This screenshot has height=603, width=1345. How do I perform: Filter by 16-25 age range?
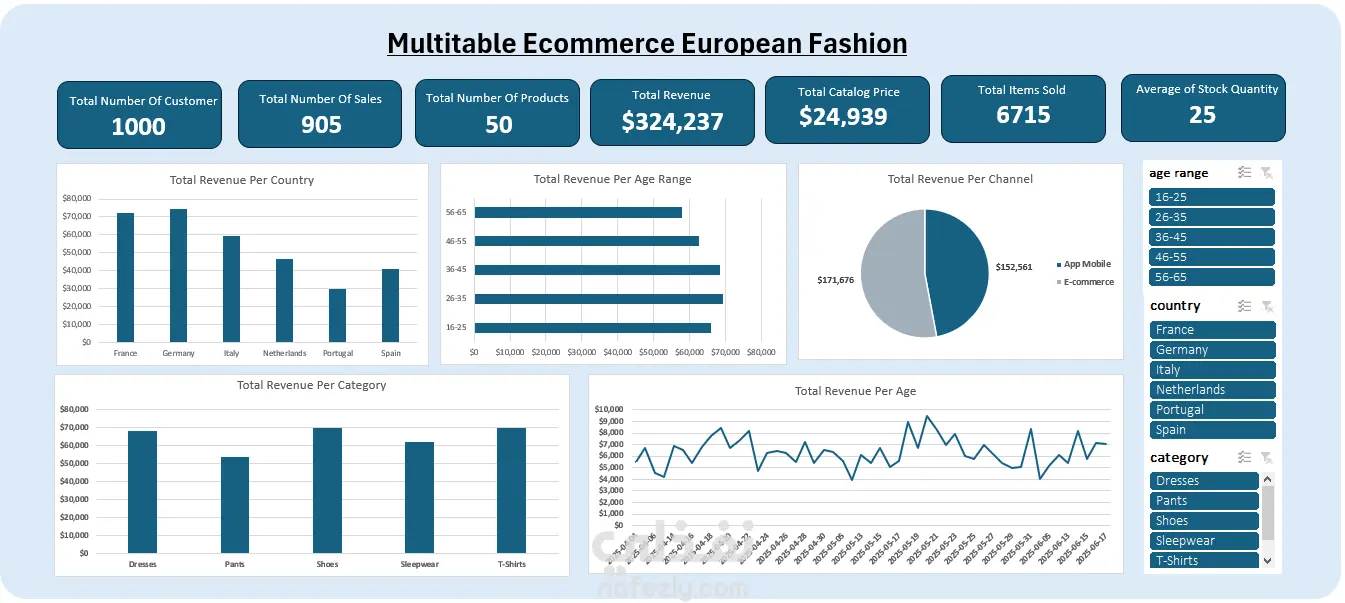point(1213,197)
